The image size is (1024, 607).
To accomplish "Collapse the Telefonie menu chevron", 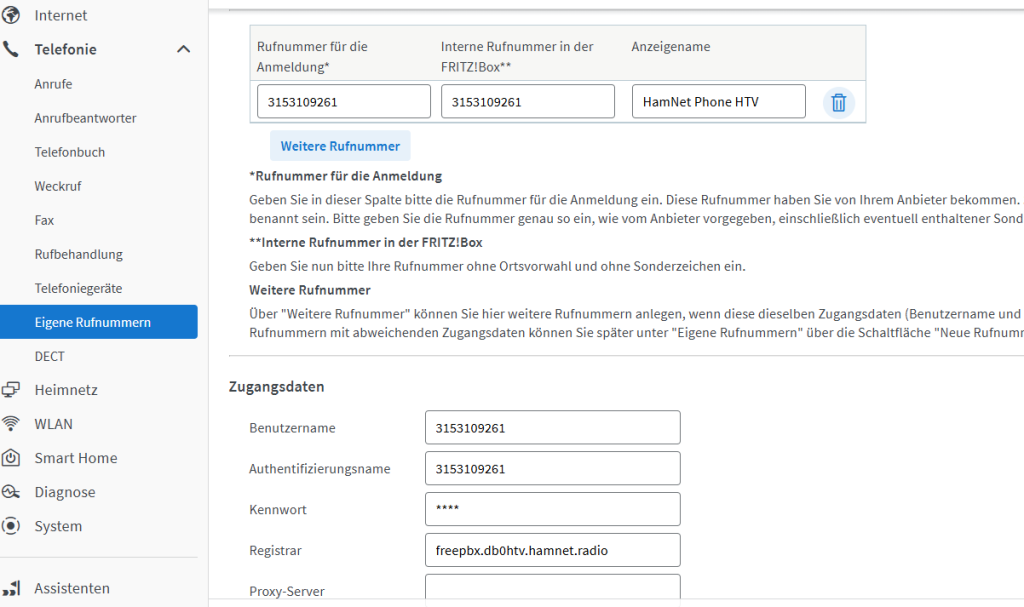I will tap(183, 49).
